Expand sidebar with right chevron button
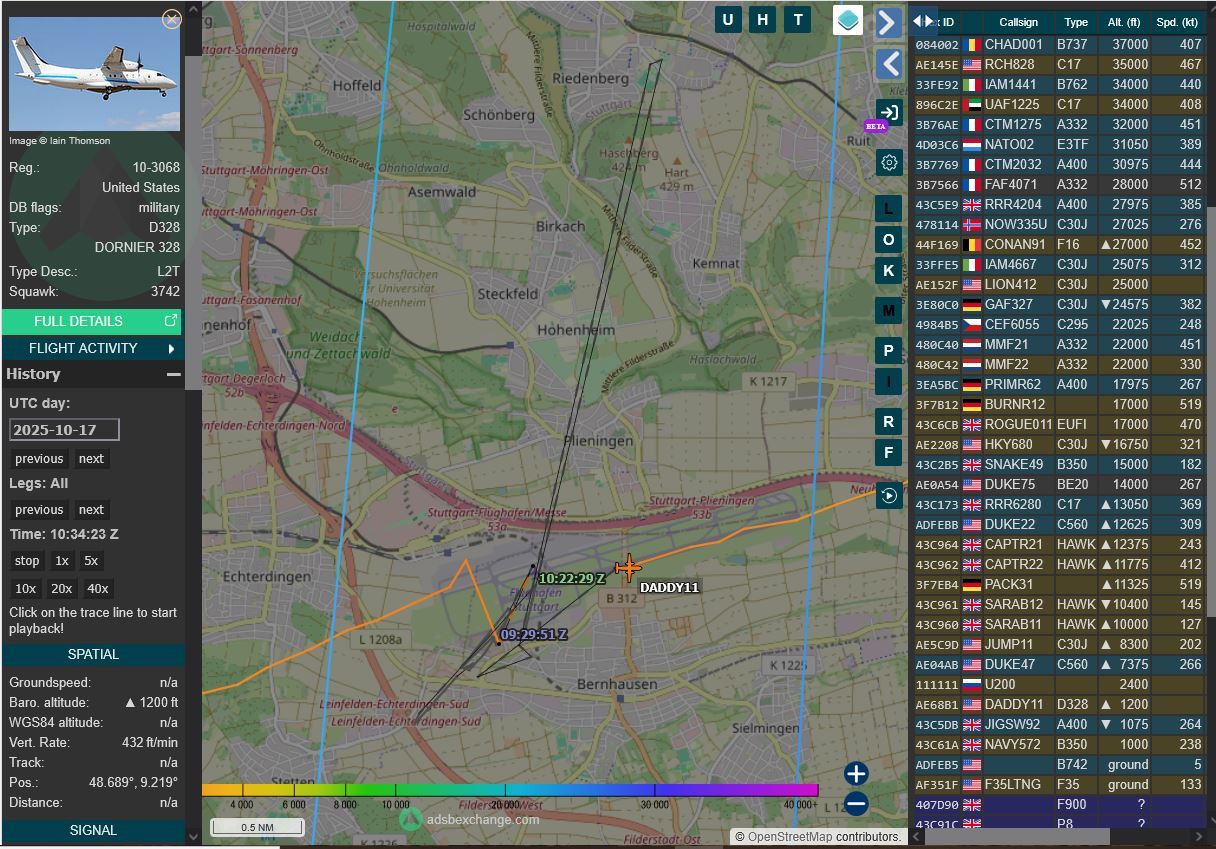Viewport: 1216px width, 849px height. tap(888, 23)
